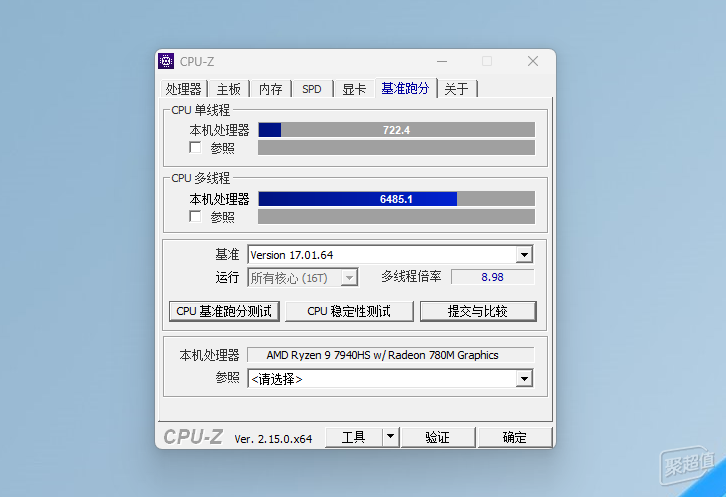
Task: Click the CPU-Z app icon in title bar
Action: tap(166, 61)
